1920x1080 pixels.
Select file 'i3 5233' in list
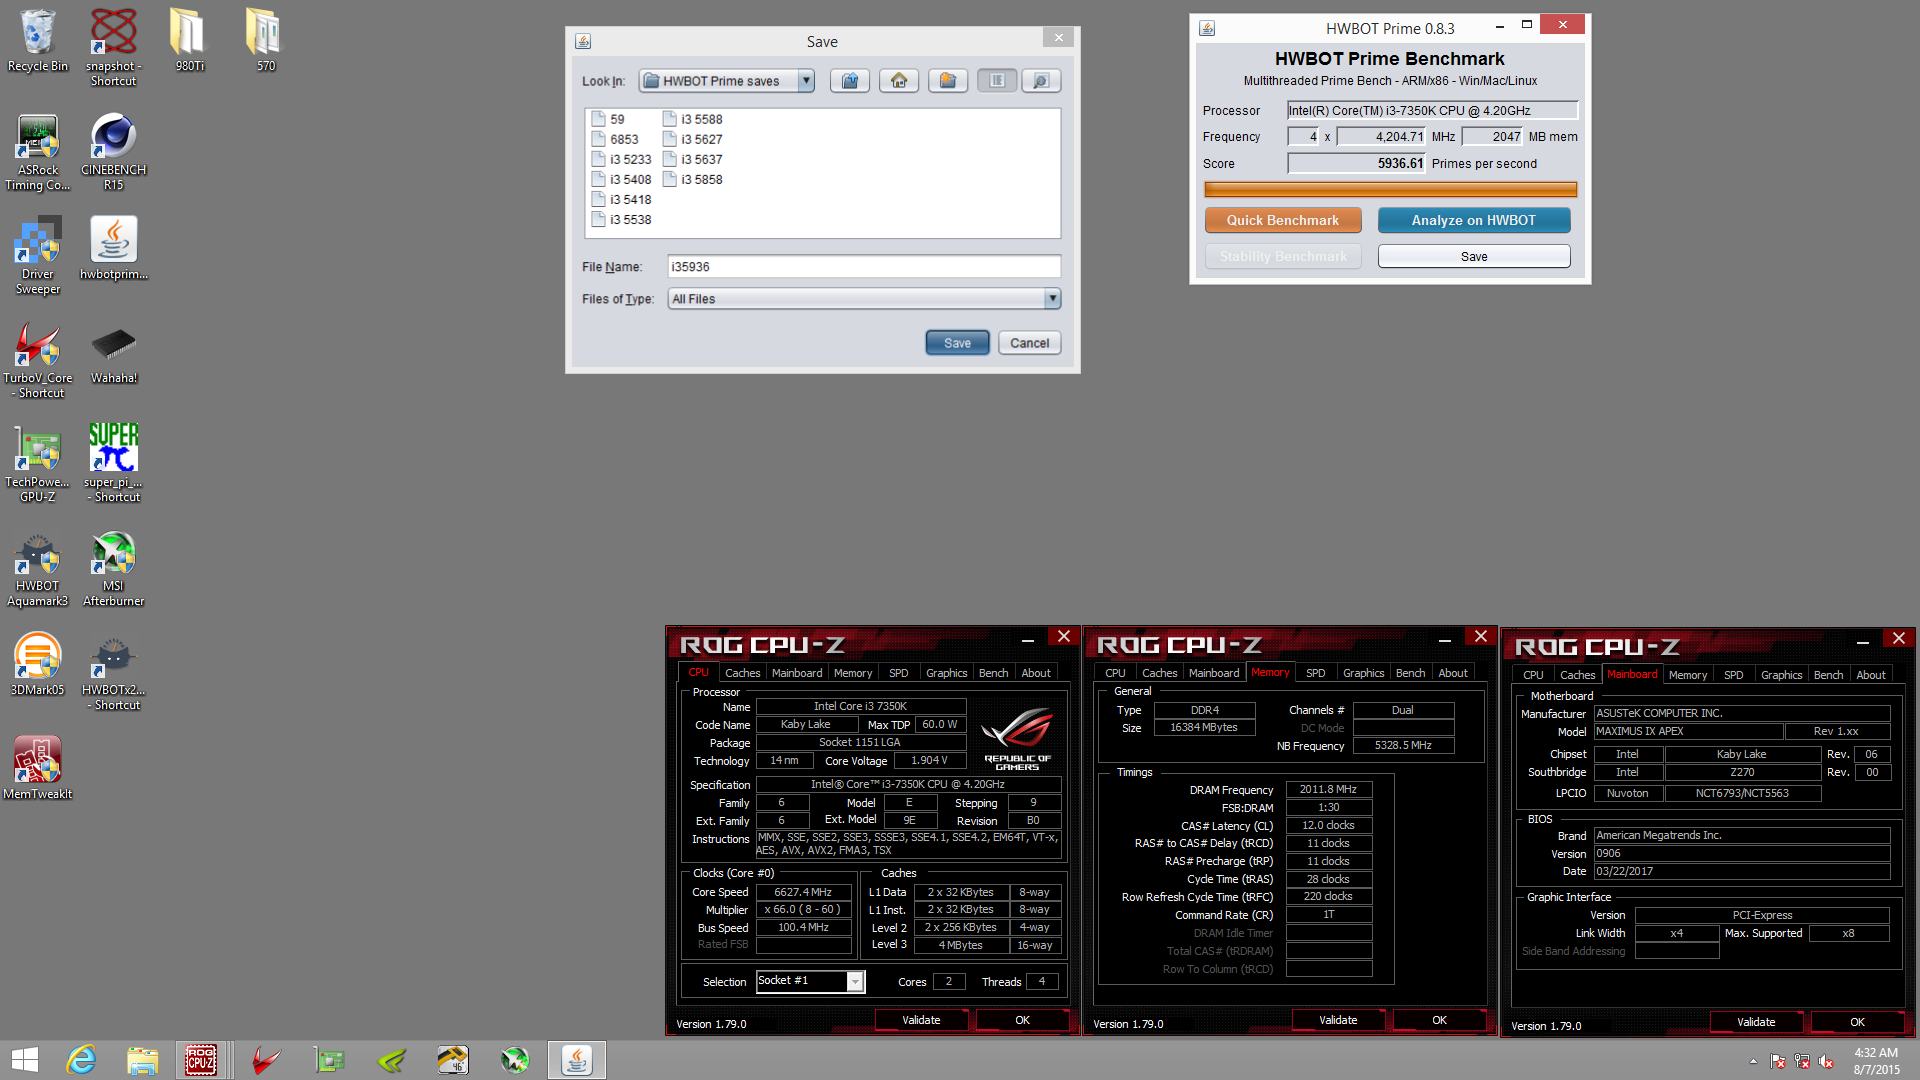tap(621, 160)
